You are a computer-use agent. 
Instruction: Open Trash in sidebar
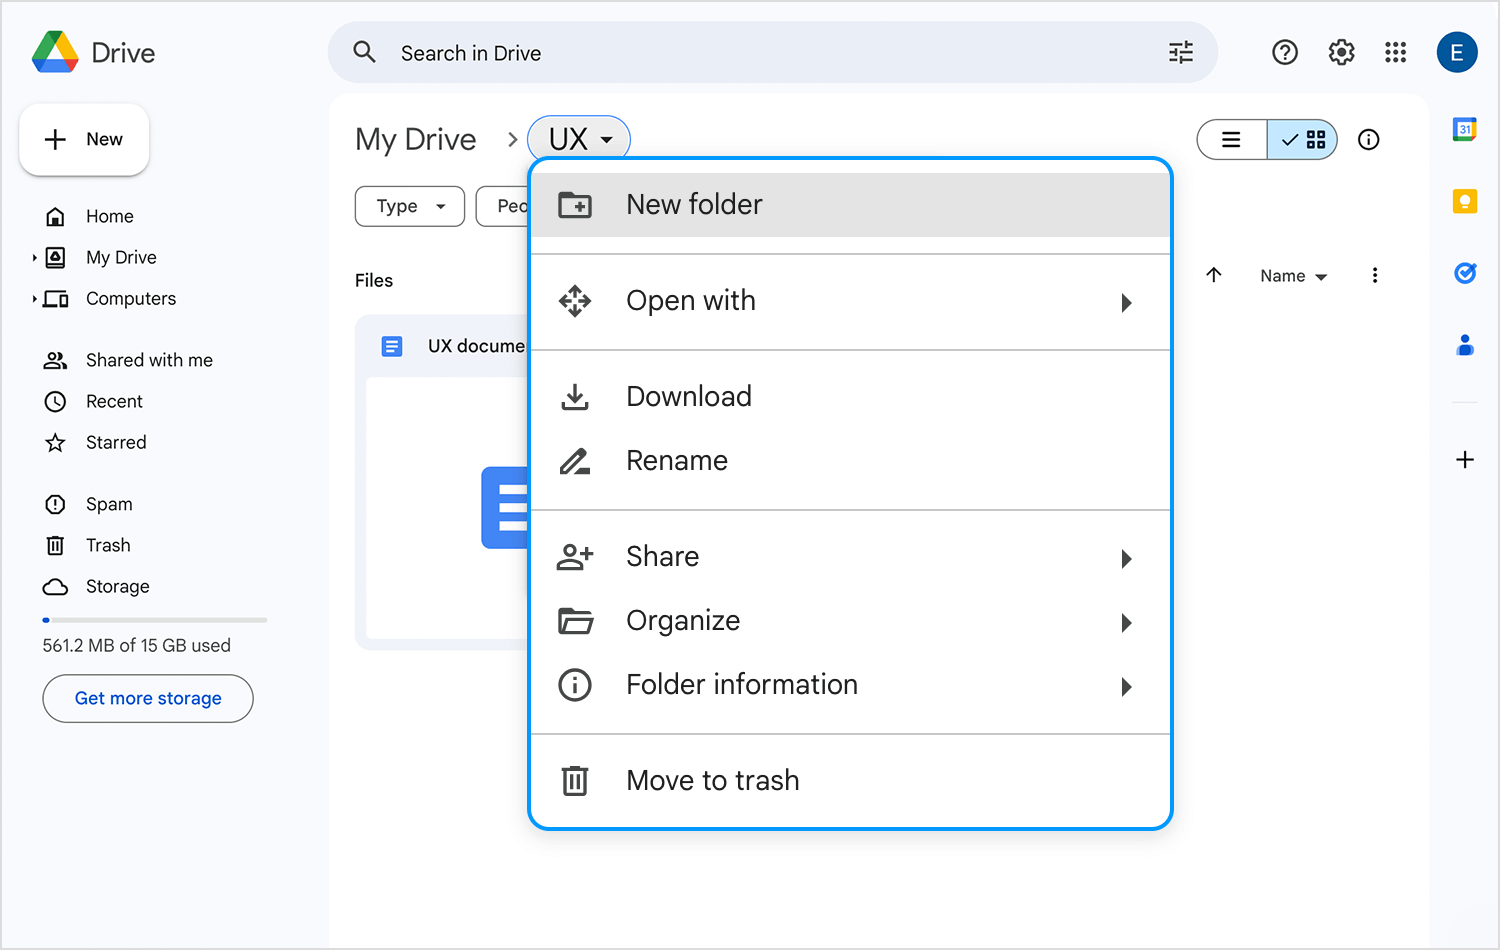point(108,545)
